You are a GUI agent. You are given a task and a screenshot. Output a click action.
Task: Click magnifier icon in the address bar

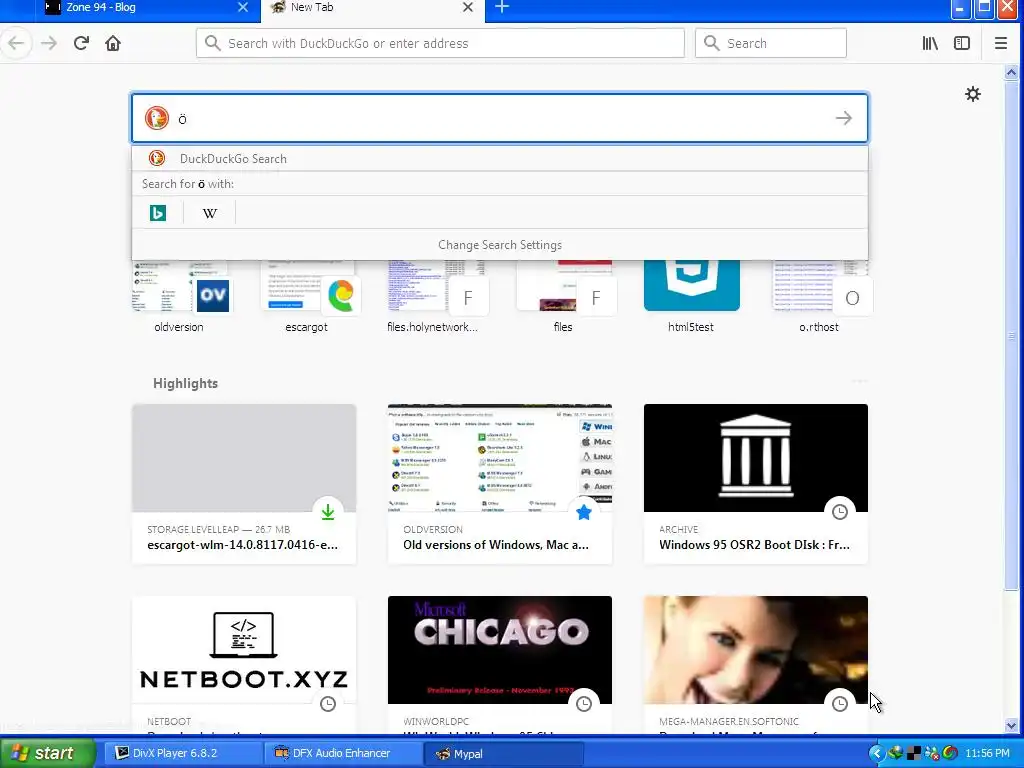[x=212, y=43]
